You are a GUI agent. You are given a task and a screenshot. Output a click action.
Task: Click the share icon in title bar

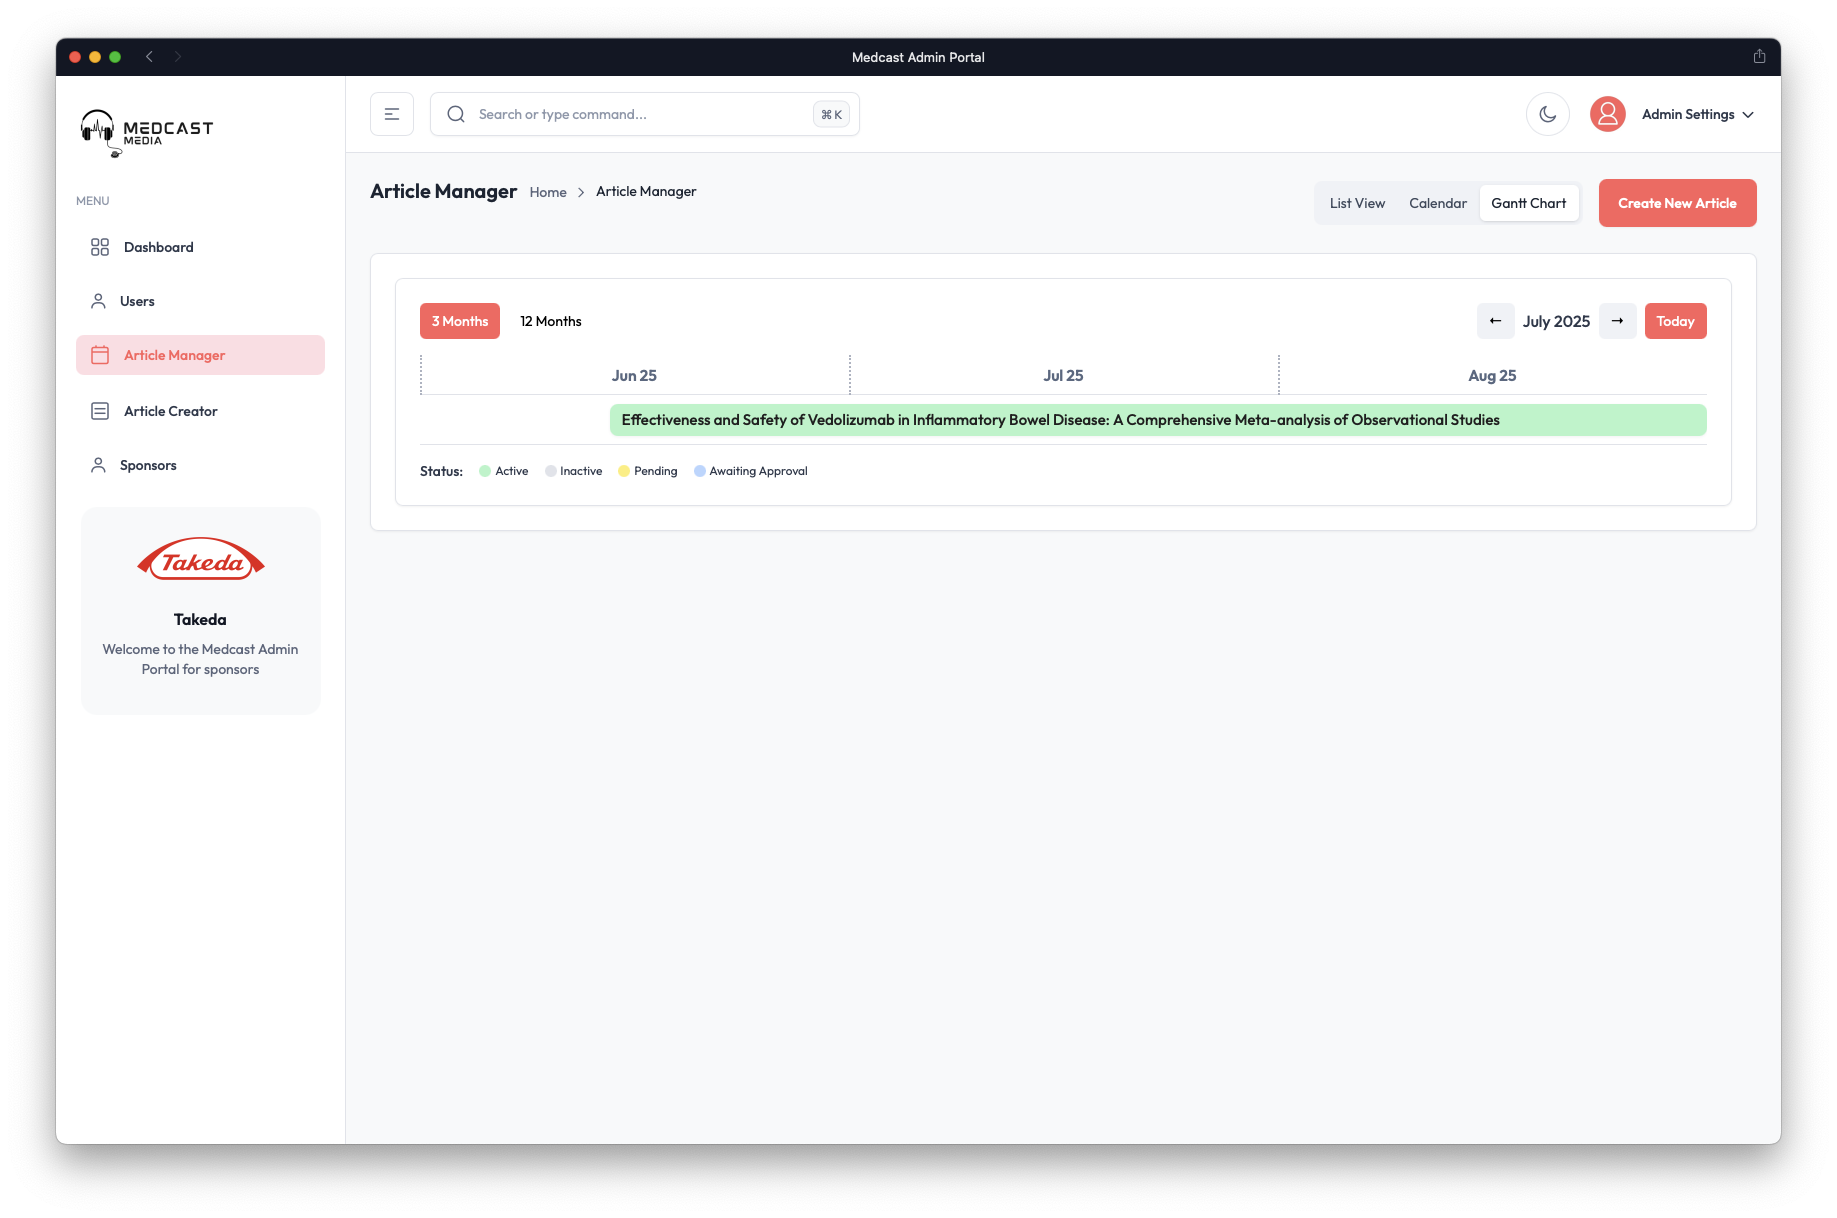tap(1759, 57)
